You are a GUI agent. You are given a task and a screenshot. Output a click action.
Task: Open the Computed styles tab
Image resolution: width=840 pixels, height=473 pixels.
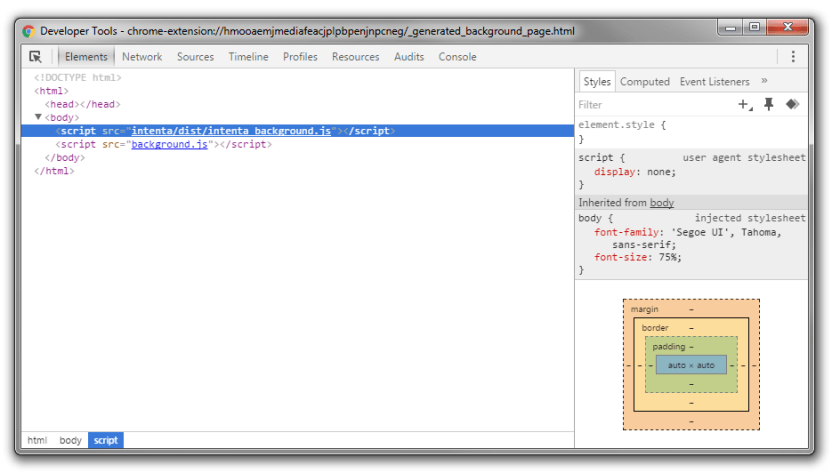(x=644, y=82)
